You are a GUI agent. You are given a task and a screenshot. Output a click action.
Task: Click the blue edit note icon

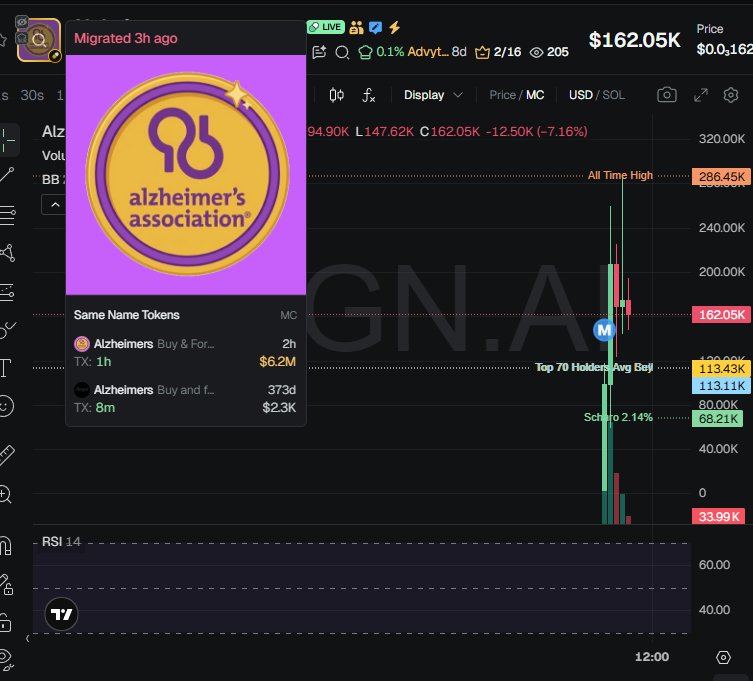(x=376, y=27)
